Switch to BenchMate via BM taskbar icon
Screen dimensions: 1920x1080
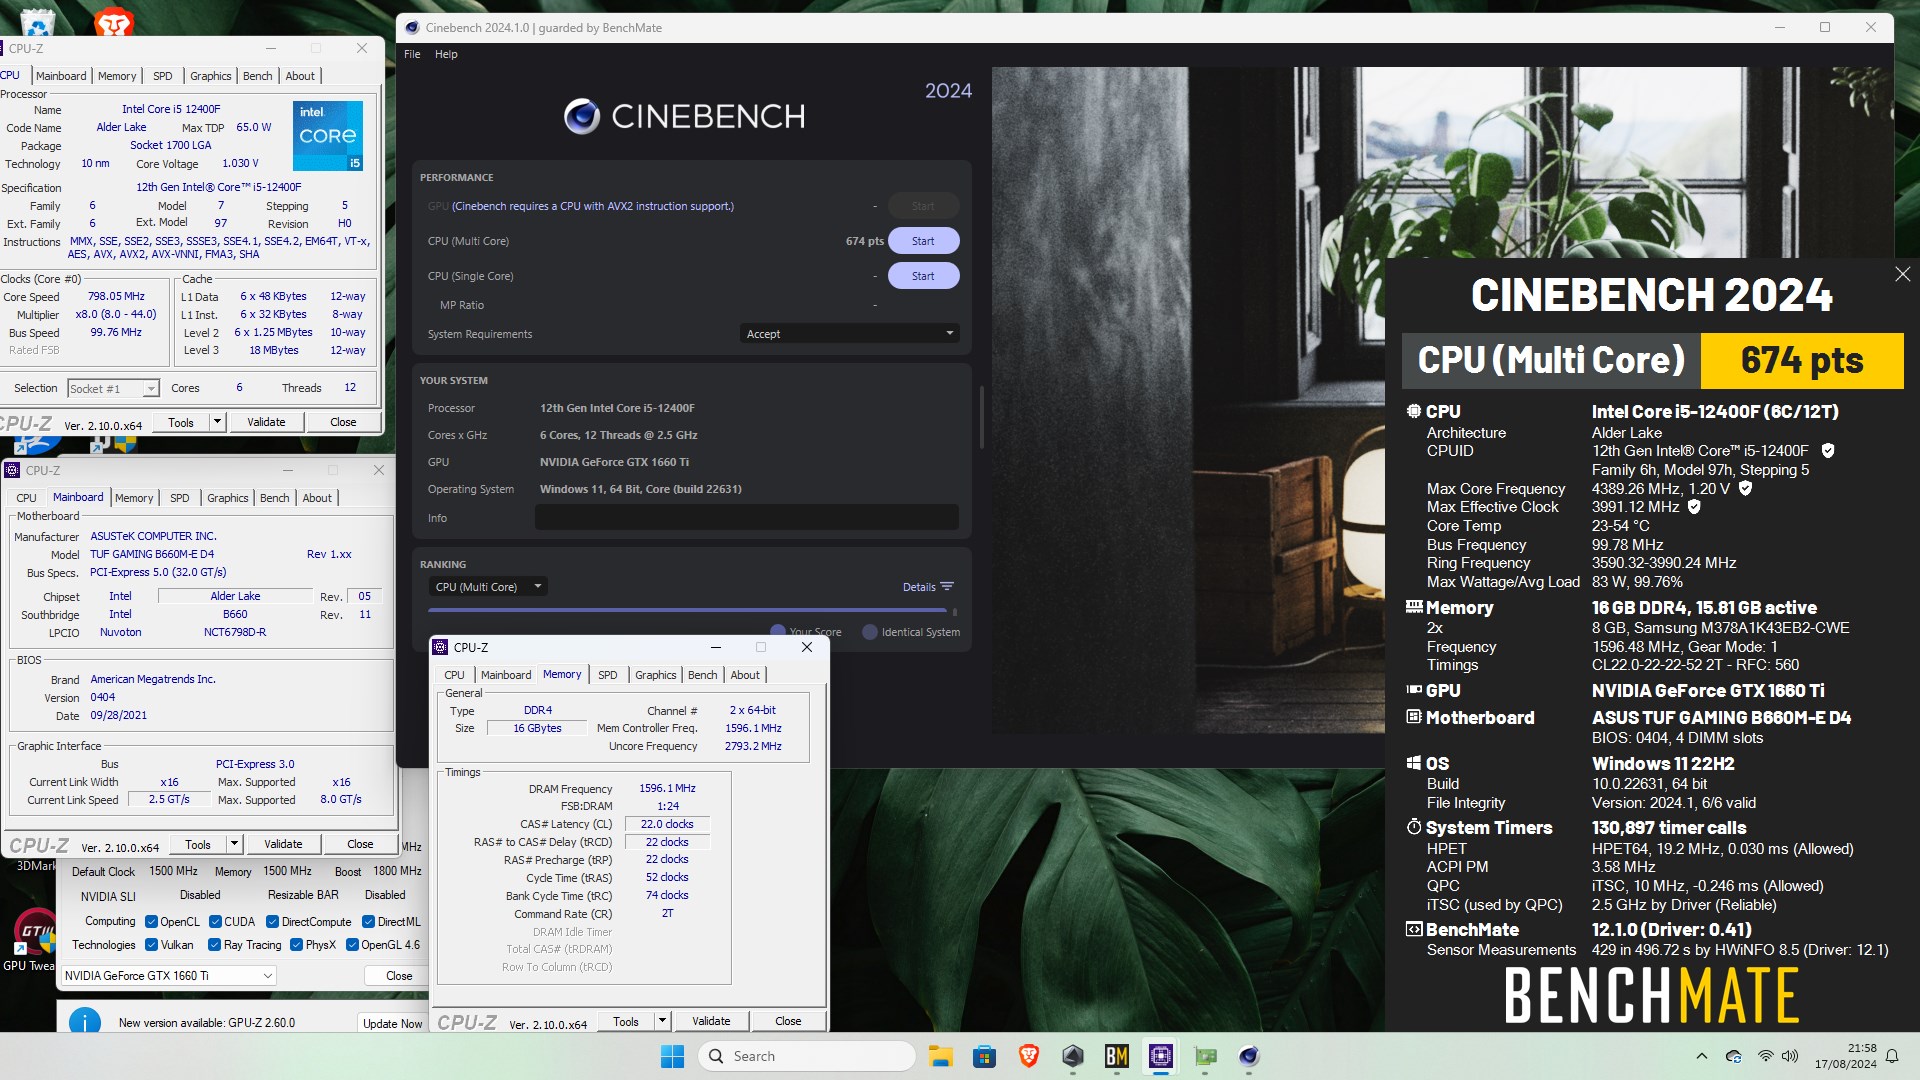pyautogui.click(x=1116, y=1056)
